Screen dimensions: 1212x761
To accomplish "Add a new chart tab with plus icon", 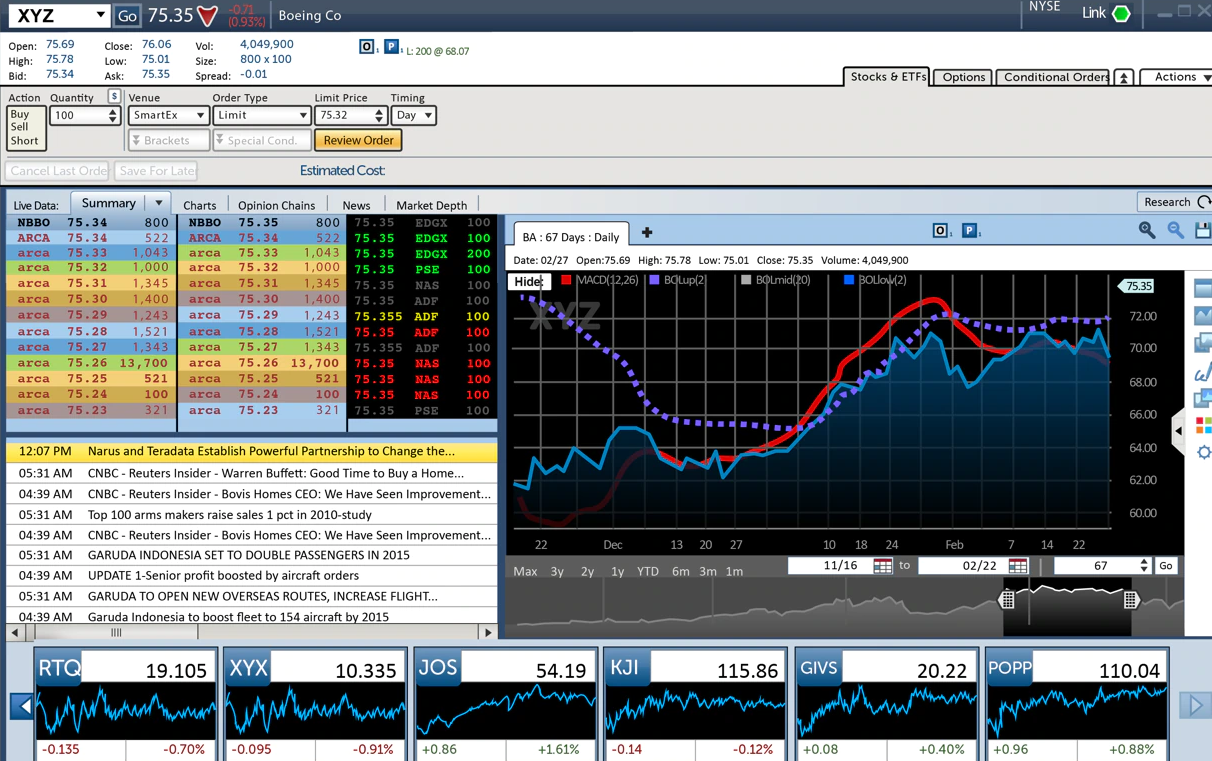I will (647, 233).
